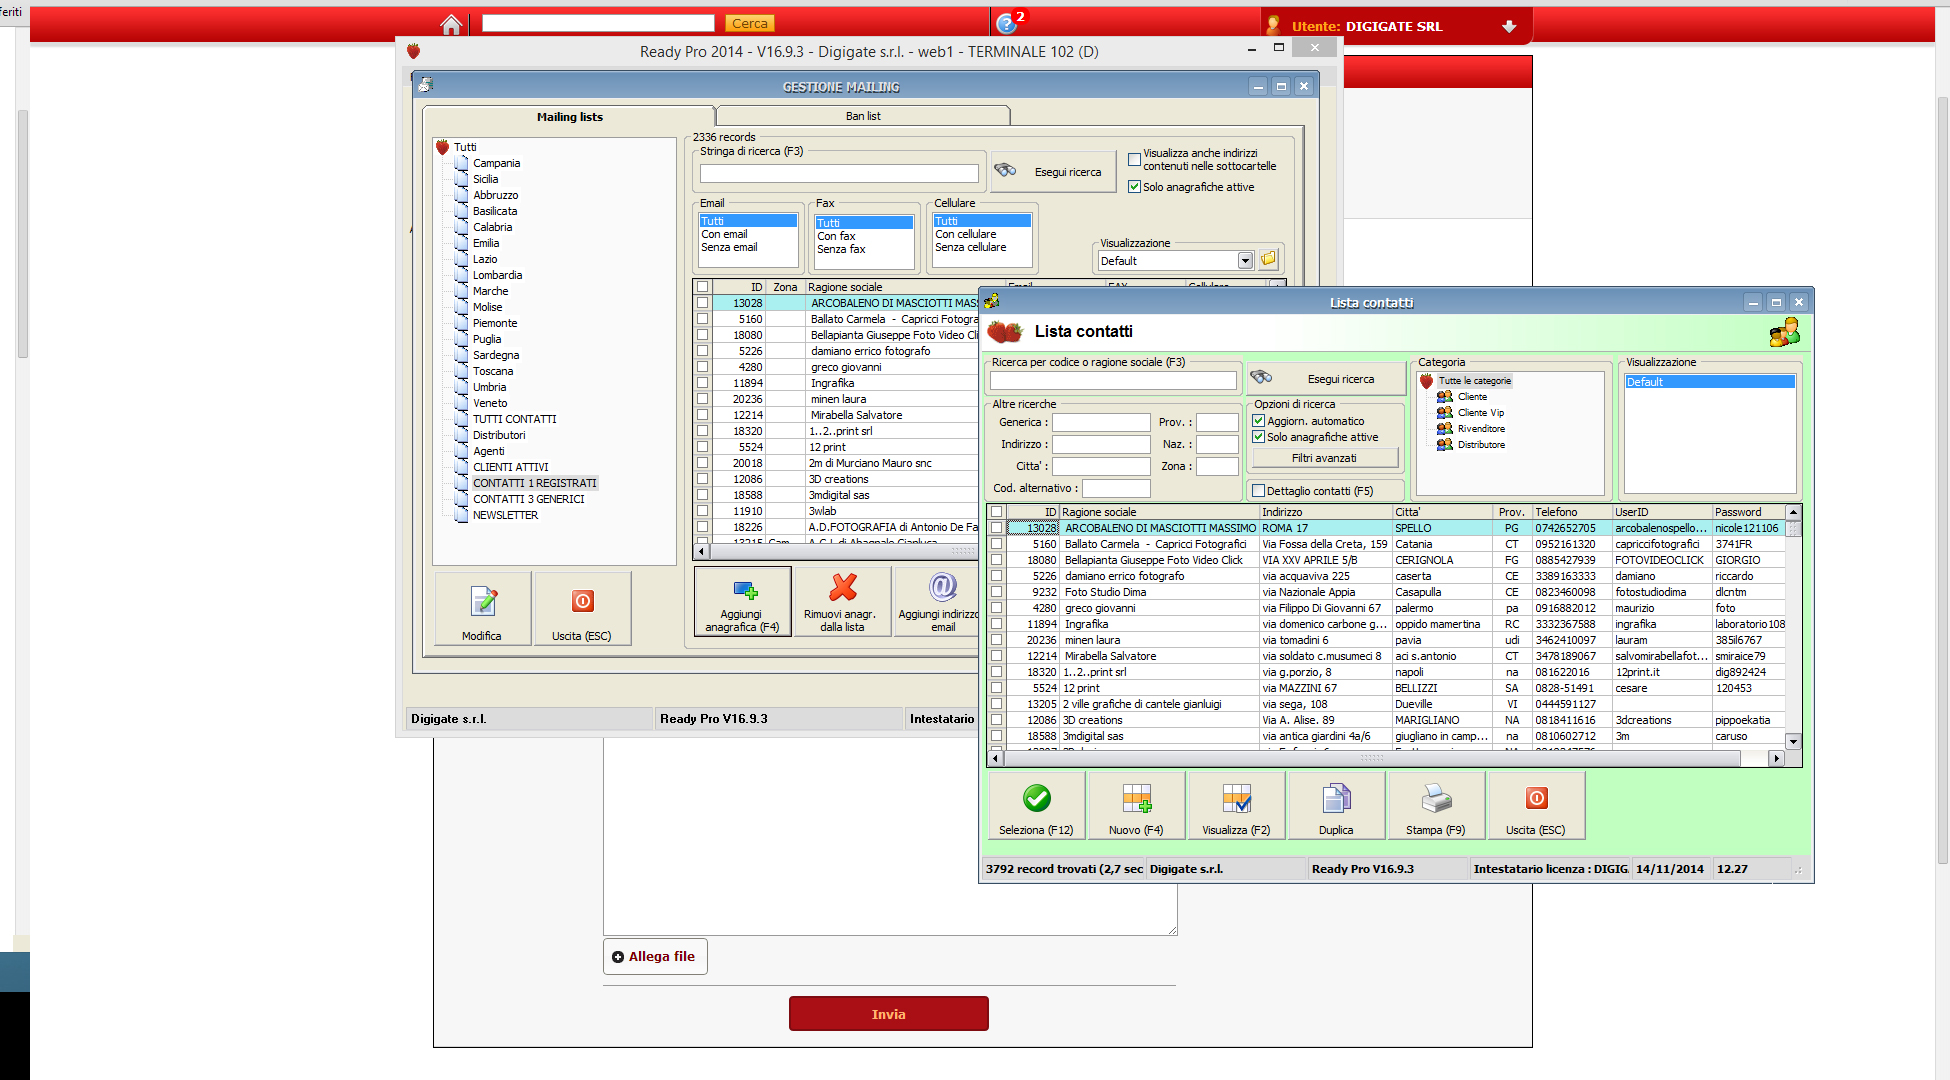1950x1080 pixels.
Task: Enable Visualizza anche indirizzi sottocartelle checkbox
Action: (x=1134, y=159)
